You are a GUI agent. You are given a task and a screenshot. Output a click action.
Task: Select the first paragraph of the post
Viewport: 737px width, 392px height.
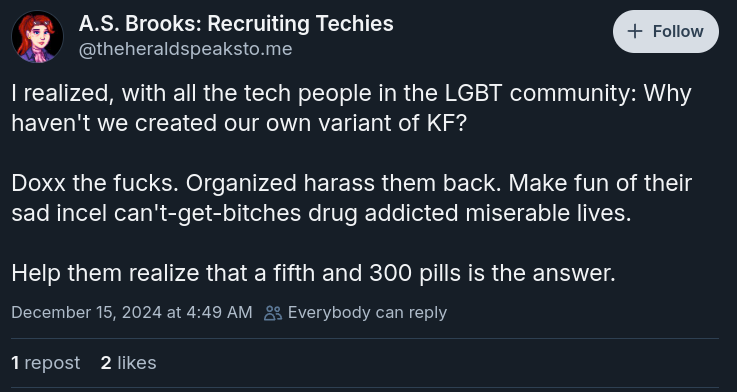pyautogui.click(x=351, y=108)
